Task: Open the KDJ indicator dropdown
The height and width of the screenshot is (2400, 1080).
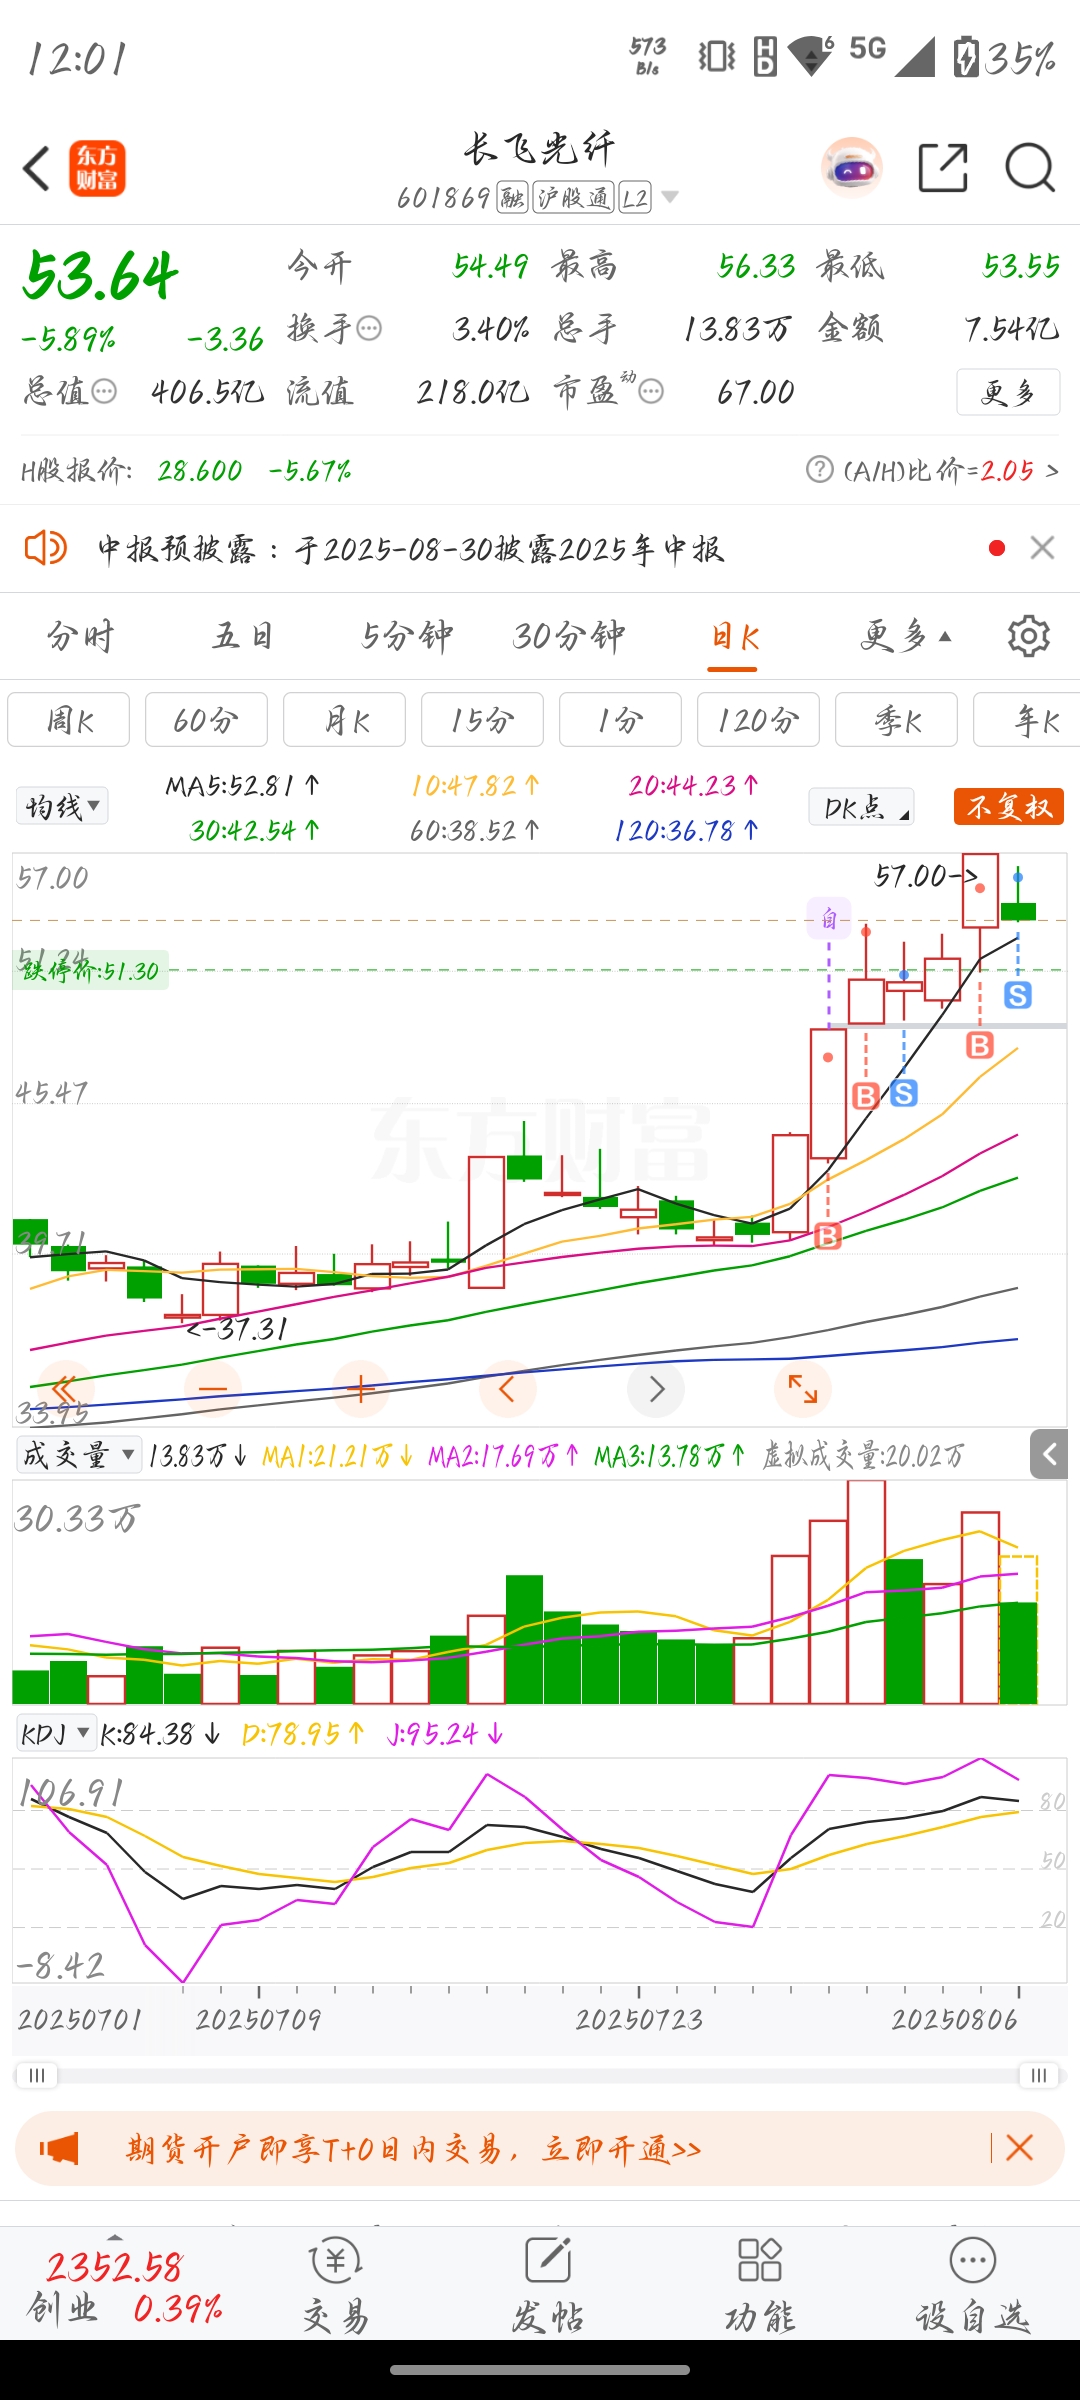Action: 56,1733
